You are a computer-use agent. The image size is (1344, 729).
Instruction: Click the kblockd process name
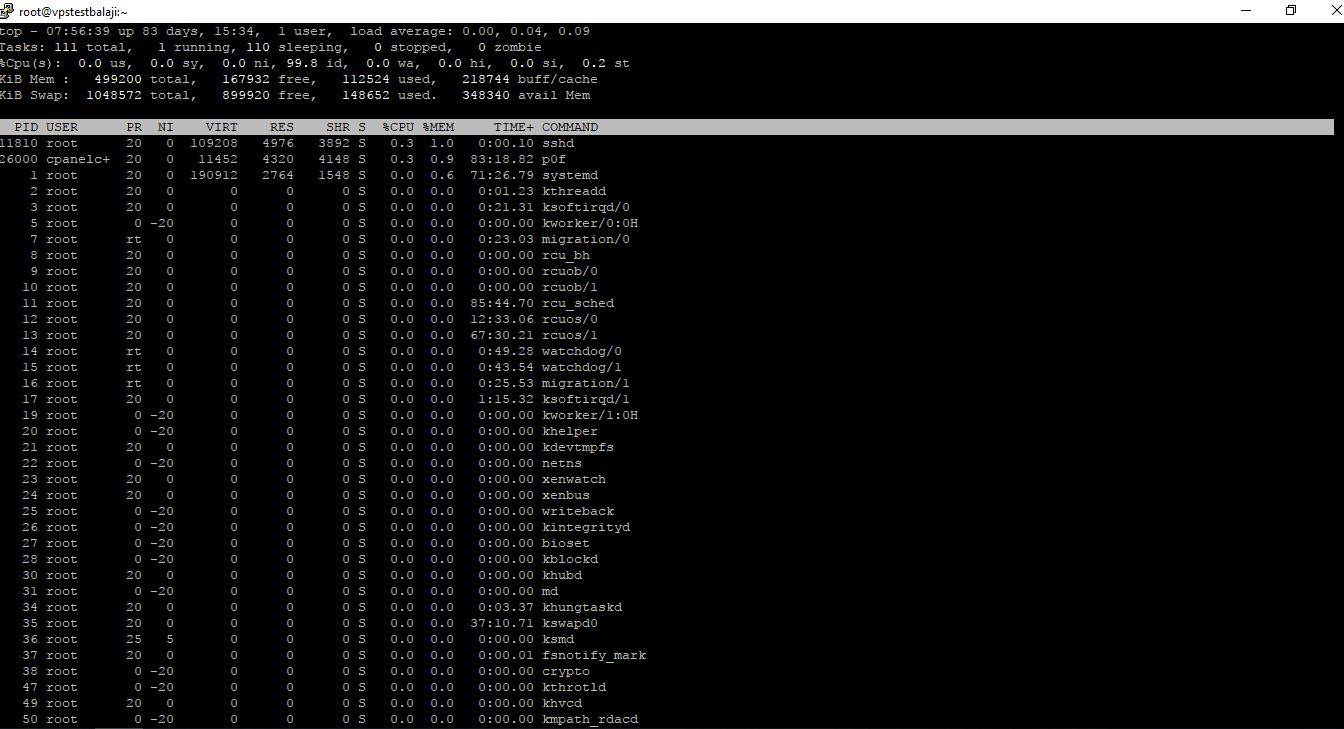[570, 559]
